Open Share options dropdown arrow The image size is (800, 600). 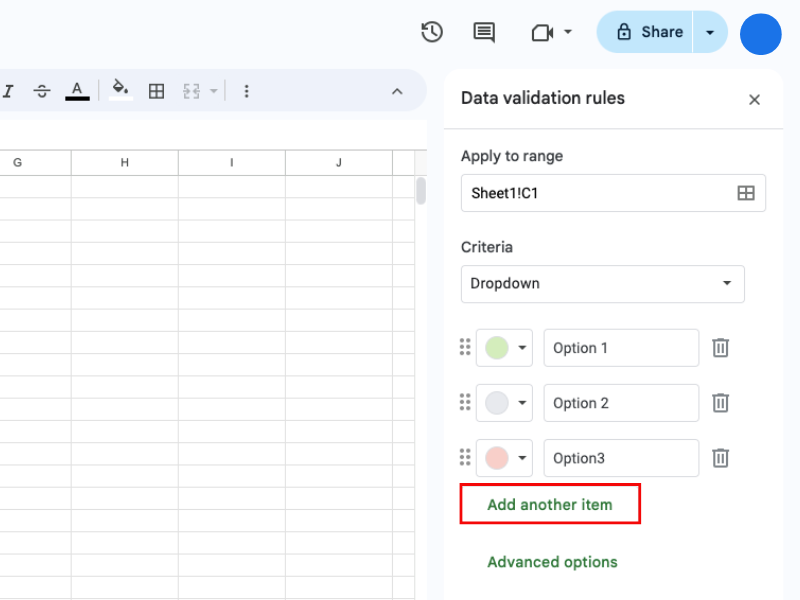coord(710,32)
